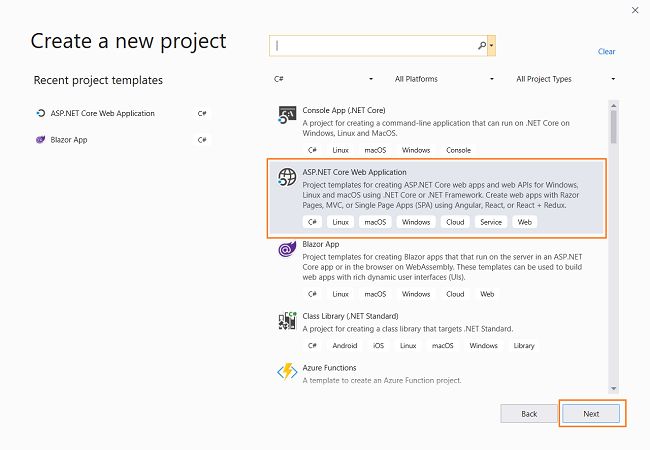Select the Blazor App recent template
This screenshot has height=450, width=650.
point(123,140)
